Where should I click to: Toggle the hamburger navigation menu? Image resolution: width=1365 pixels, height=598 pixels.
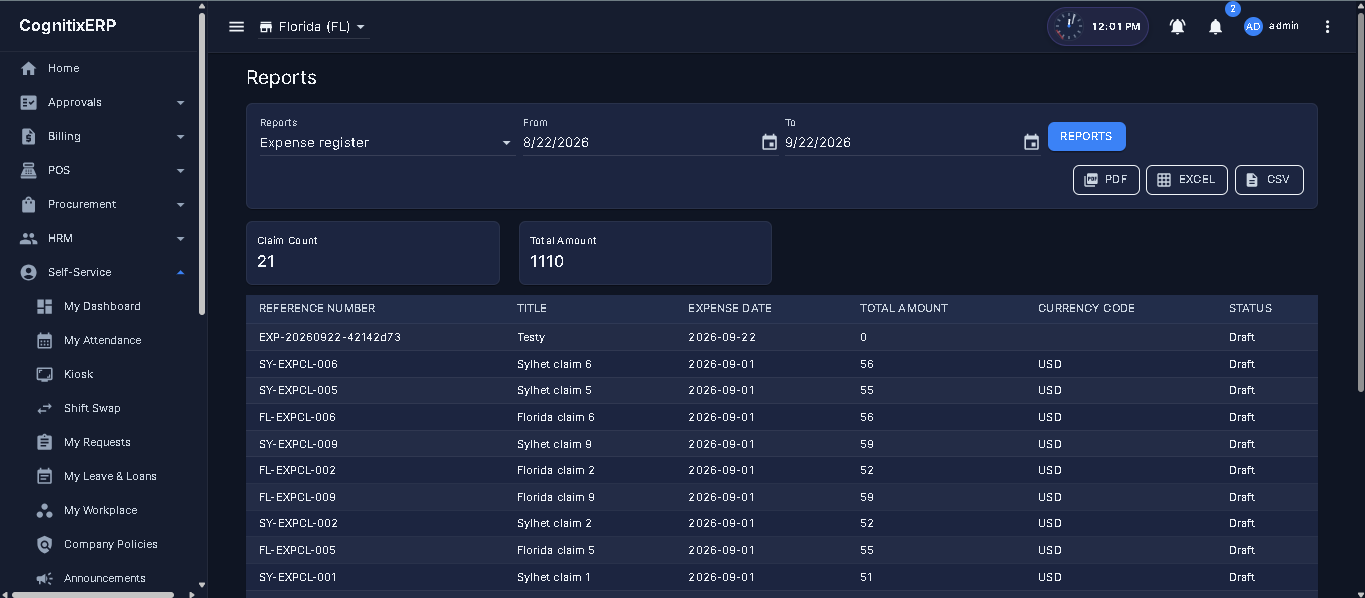point(236,27)
